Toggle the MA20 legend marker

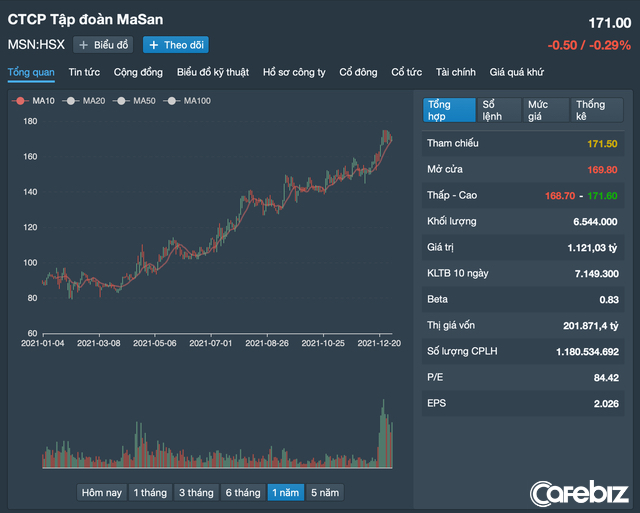(x=71, y=101)
